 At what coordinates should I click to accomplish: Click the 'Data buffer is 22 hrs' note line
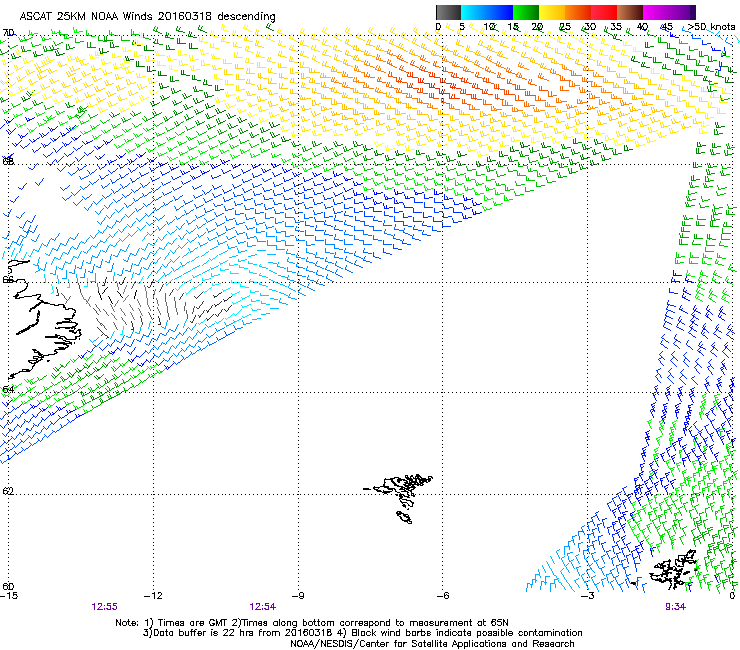pos(362,633)
